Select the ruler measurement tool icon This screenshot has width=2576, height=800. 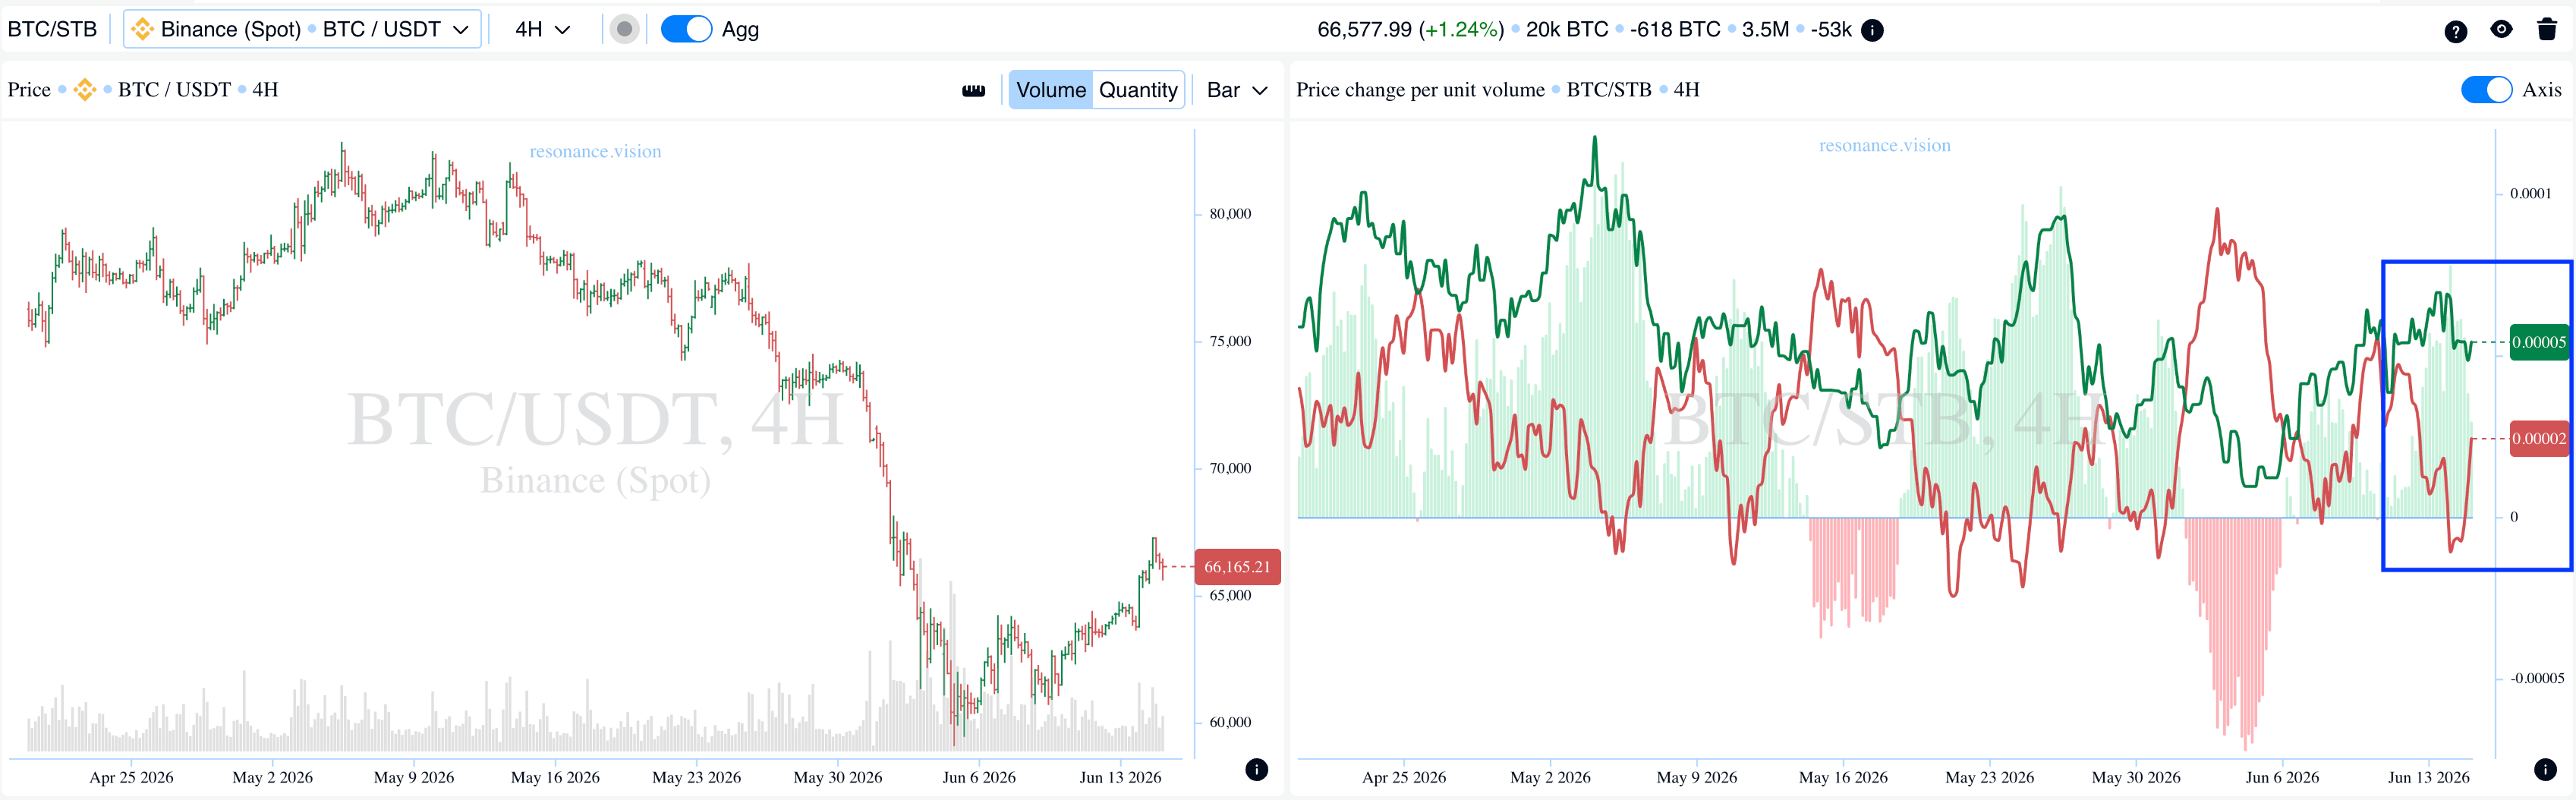(x=973, y=90)
